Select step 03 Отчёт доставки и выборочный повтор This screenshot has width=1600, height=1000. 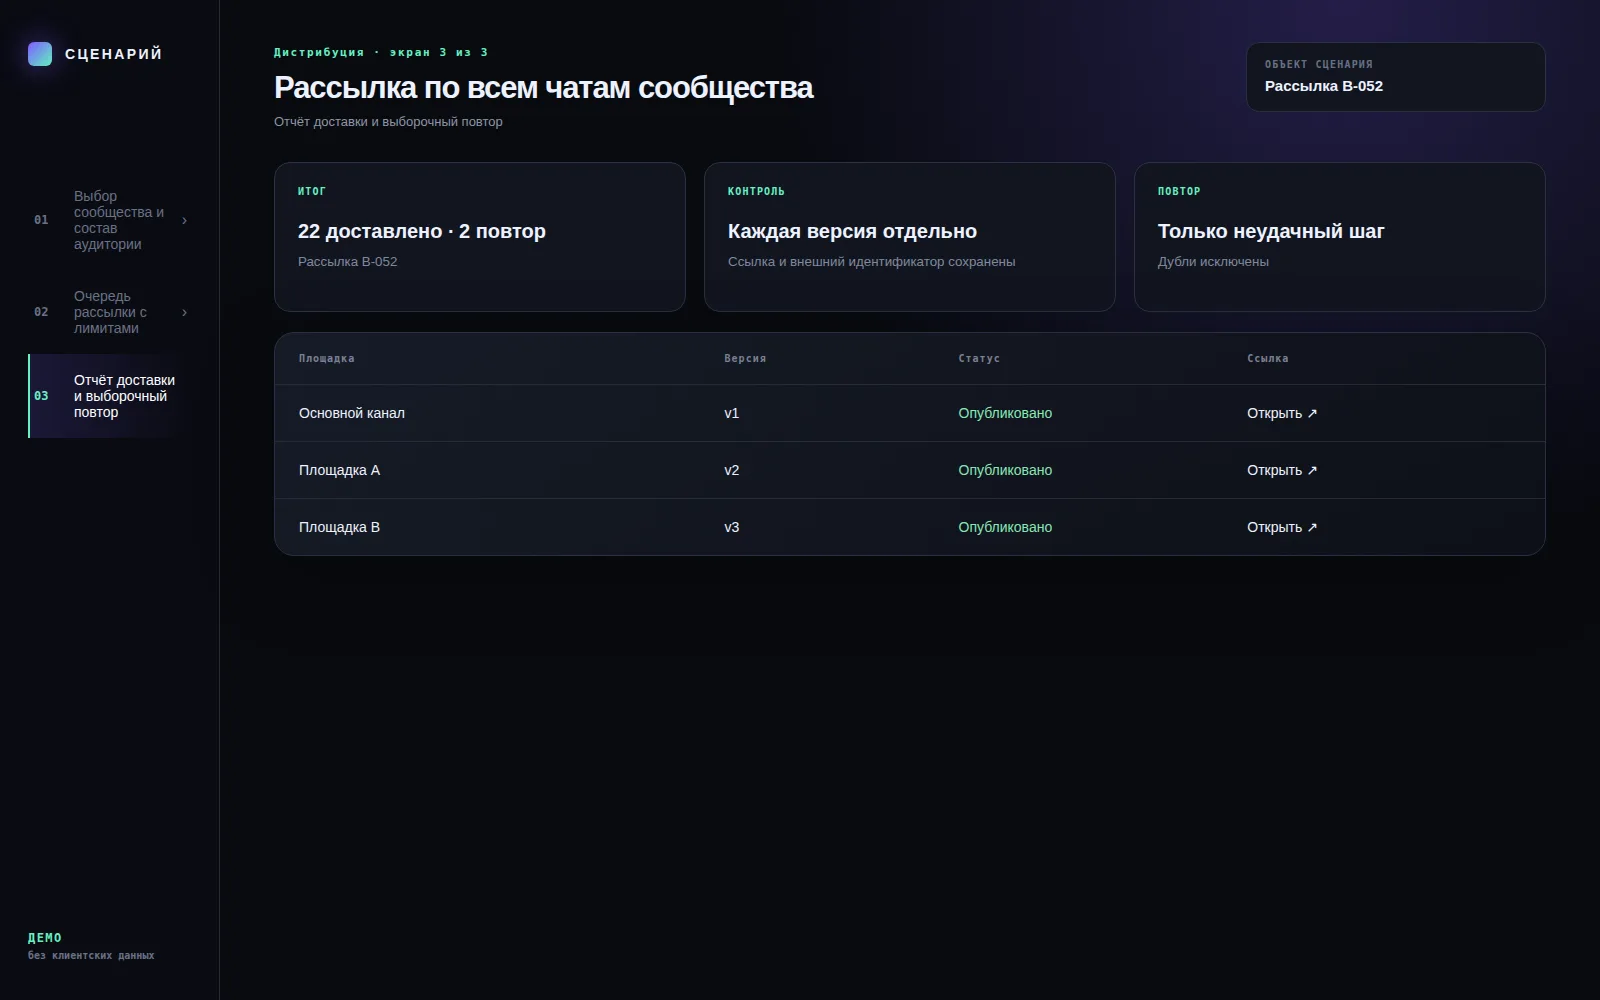coord(110,396)
